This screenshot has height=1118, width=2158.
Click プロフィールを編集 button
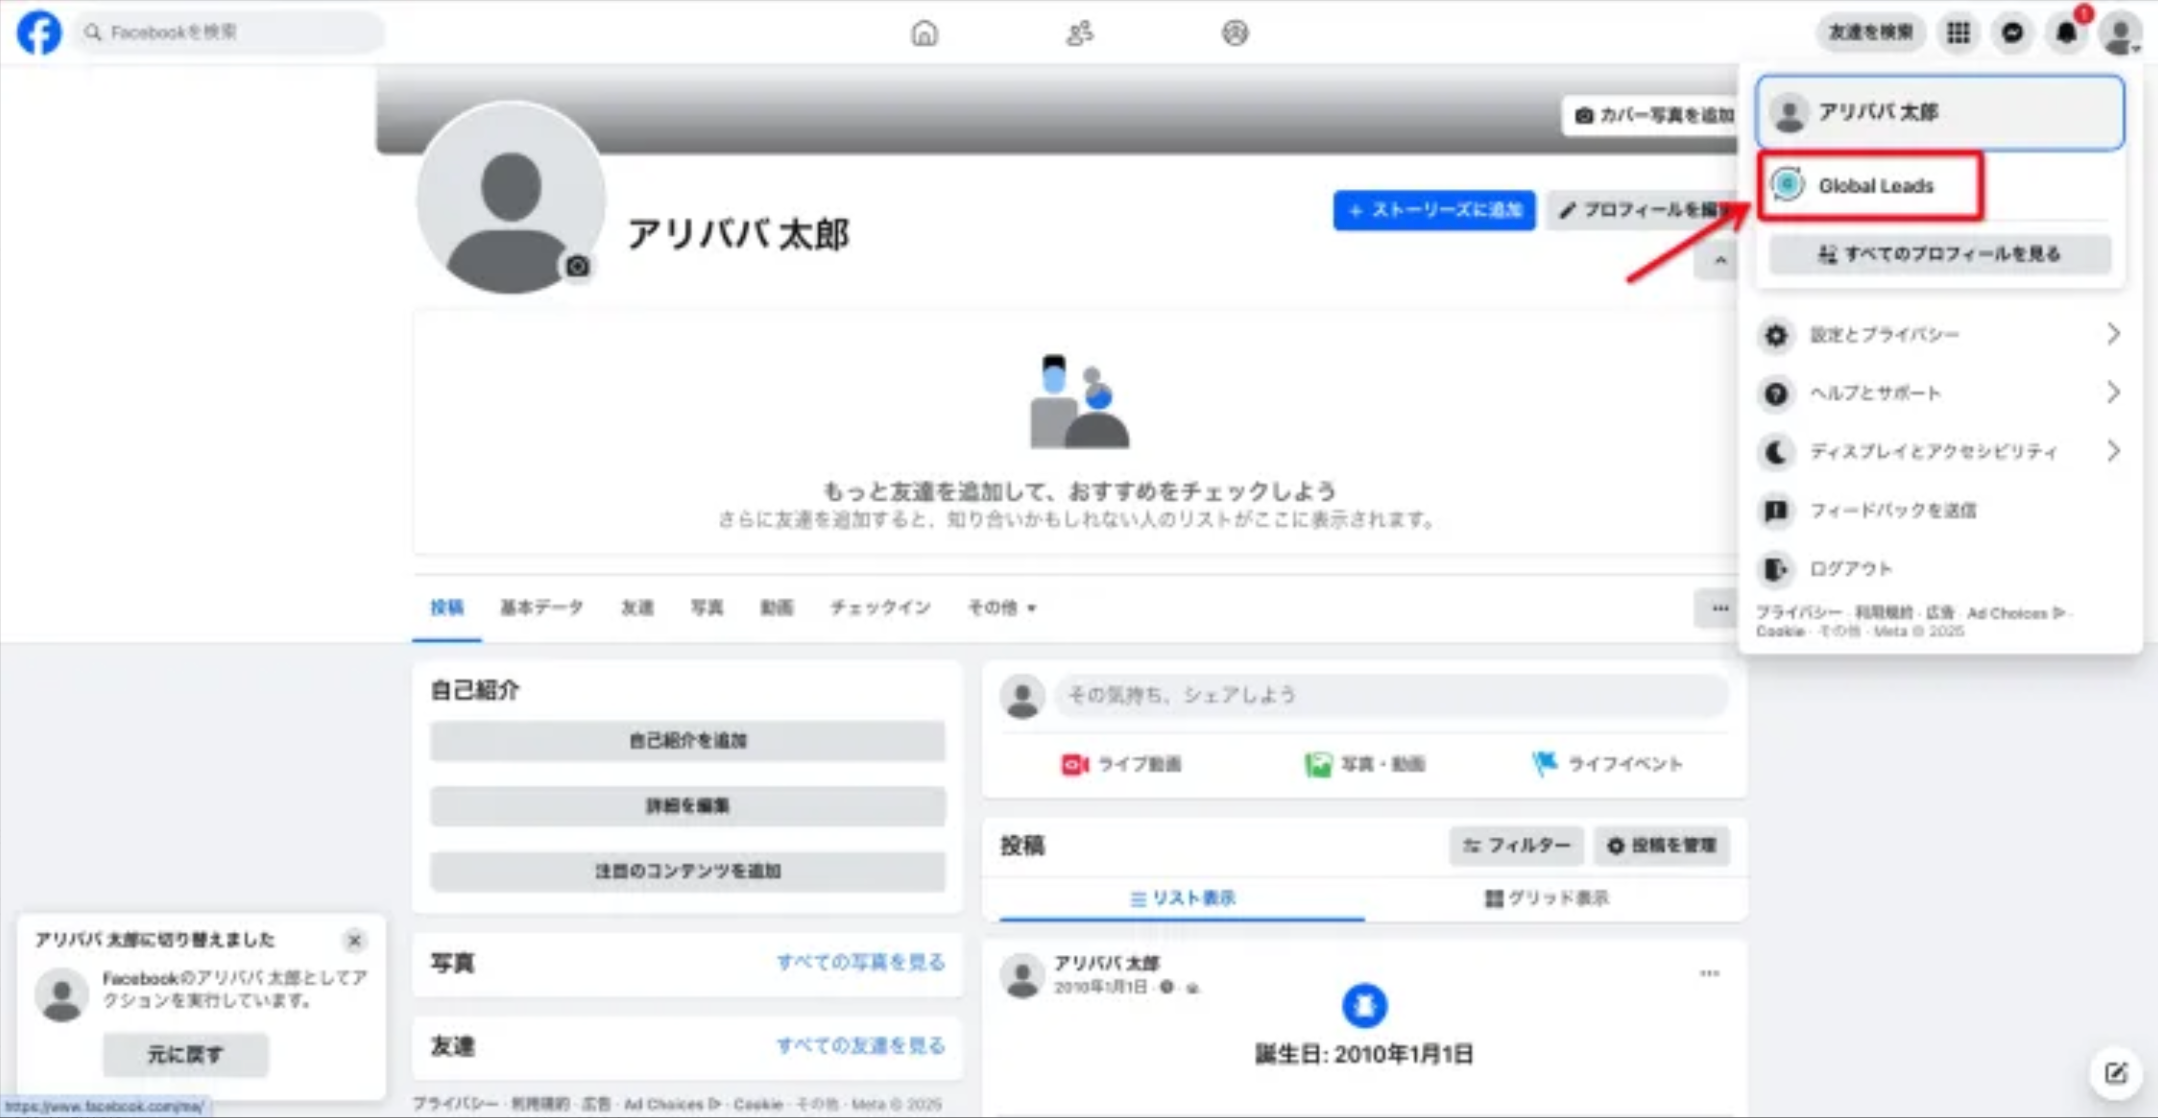click(x=1643, y=210)
